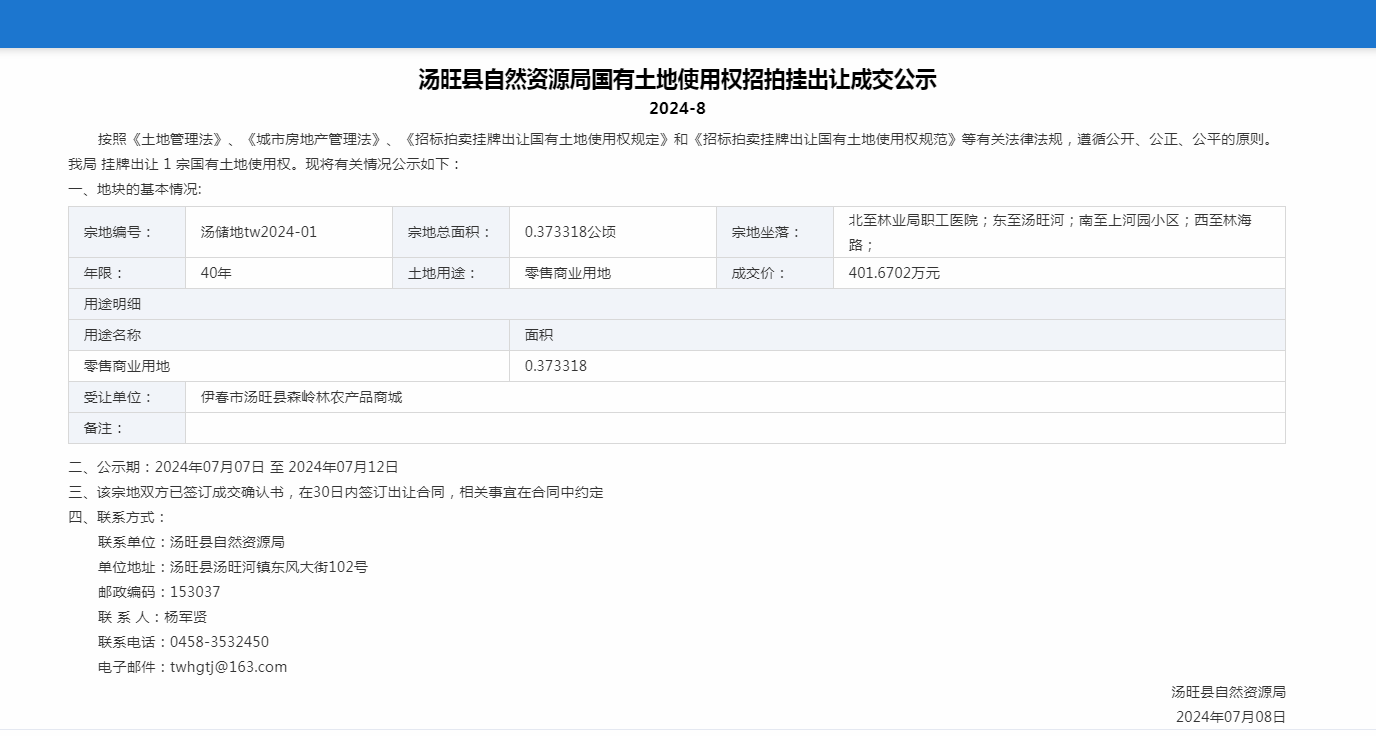Click the line starting 我局 挂牌出让 1 宗国有土地使用权

(264, 164)
